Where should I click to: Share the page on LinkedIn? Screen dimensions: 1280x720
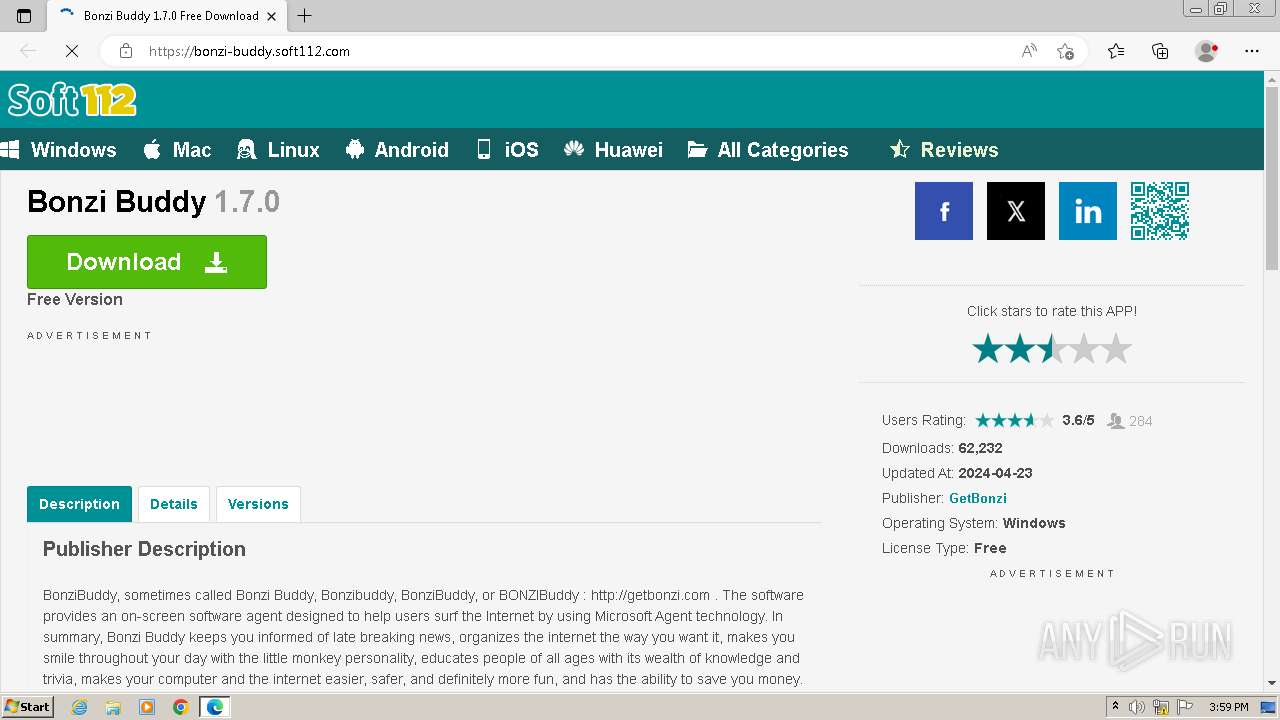[1087, 211]
